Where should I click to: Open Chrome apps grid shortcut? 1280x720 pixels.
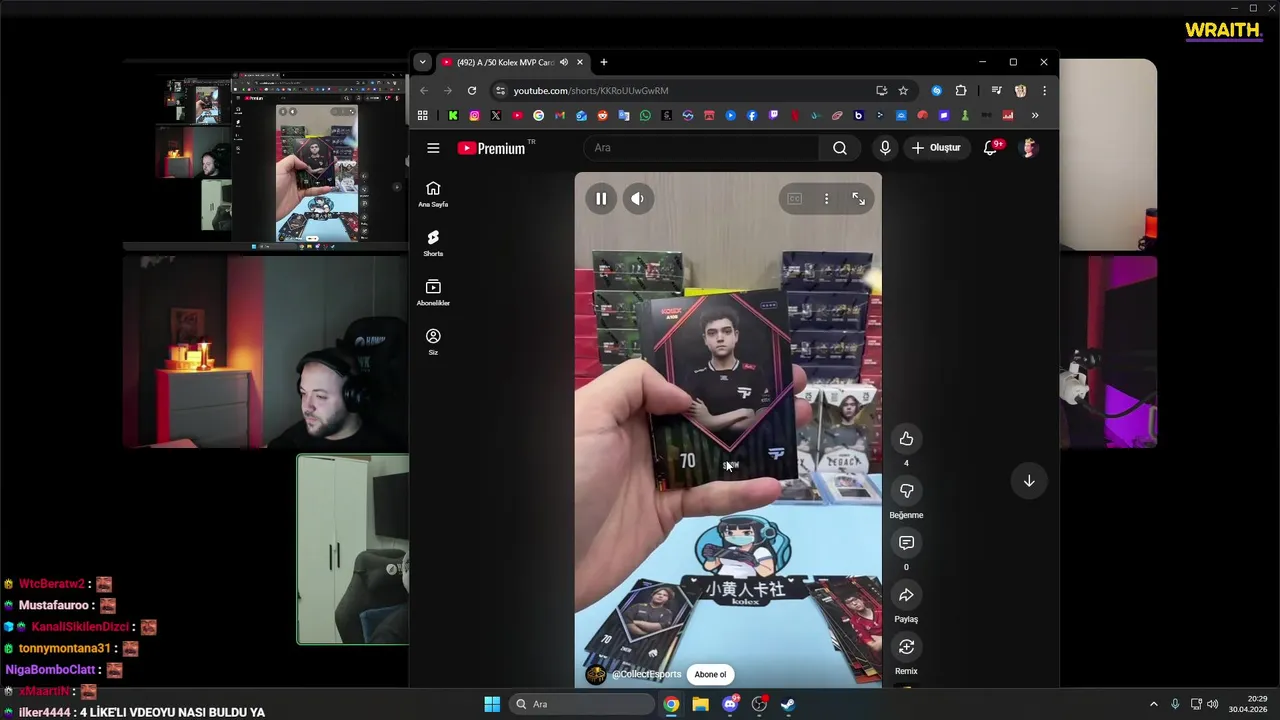422,116
